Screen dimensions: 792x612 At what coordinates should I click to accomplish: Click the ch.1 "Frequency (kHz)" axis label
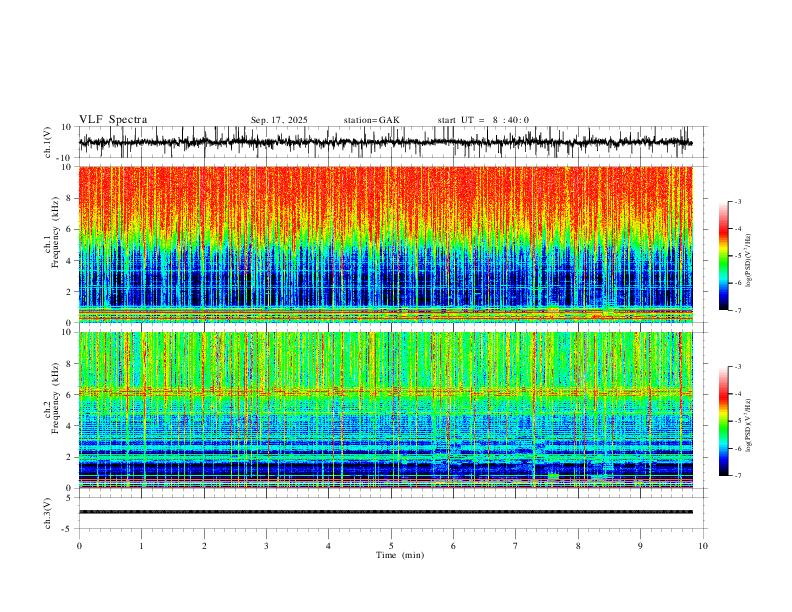(x=55, y=233)
